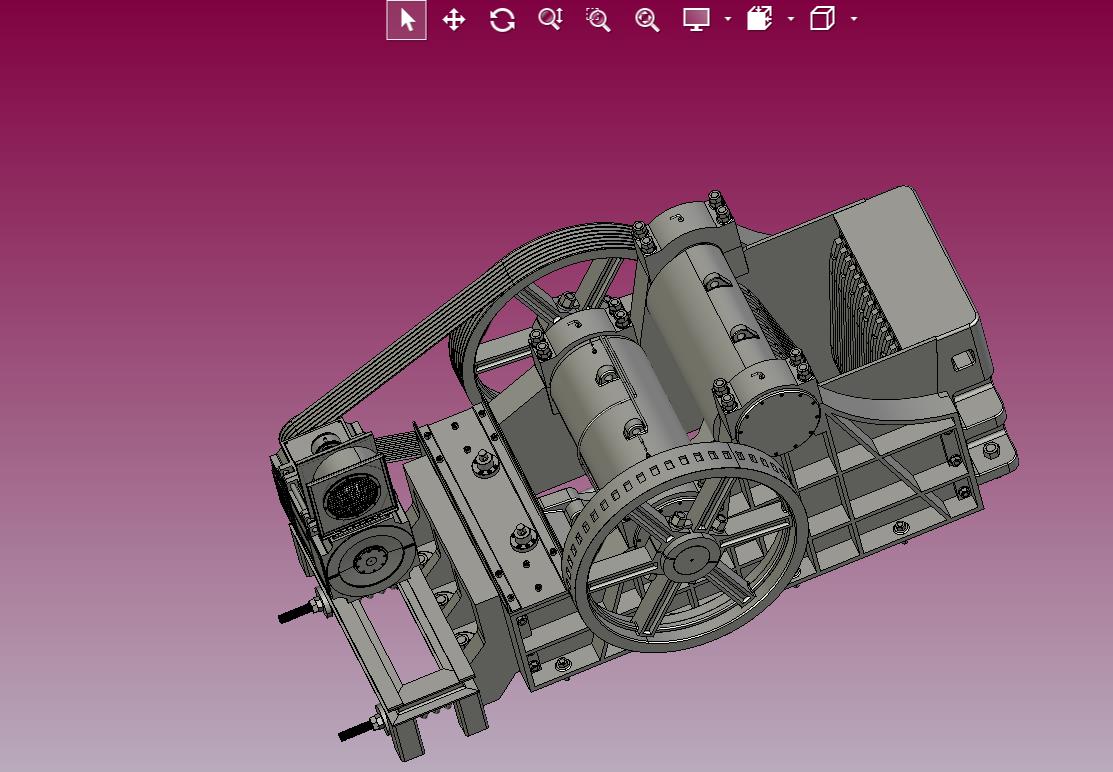The width and height of the screenshot is (1113, 772).
Task: Click the section/explode box icon
Action: (x=759, y=19)
